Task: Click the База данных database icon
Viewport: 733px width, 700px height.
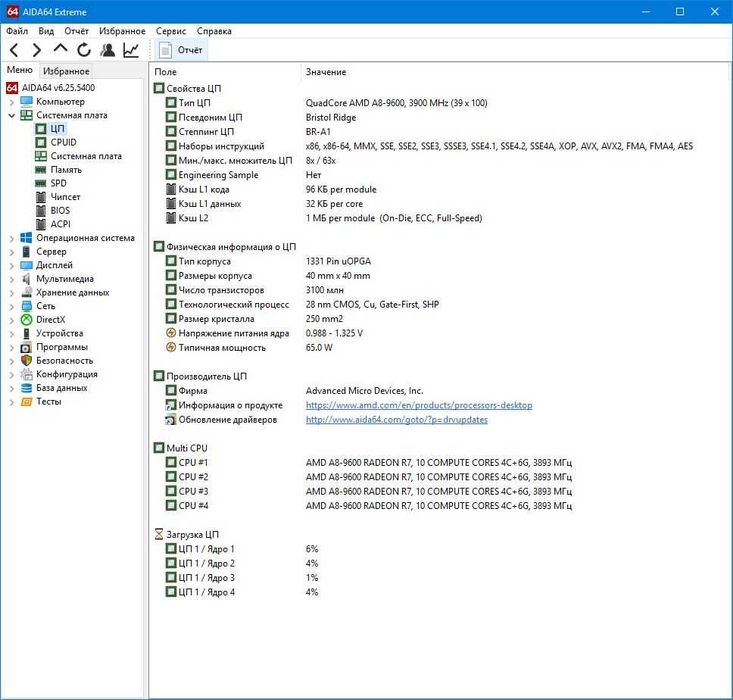Action: pos(27,388)
